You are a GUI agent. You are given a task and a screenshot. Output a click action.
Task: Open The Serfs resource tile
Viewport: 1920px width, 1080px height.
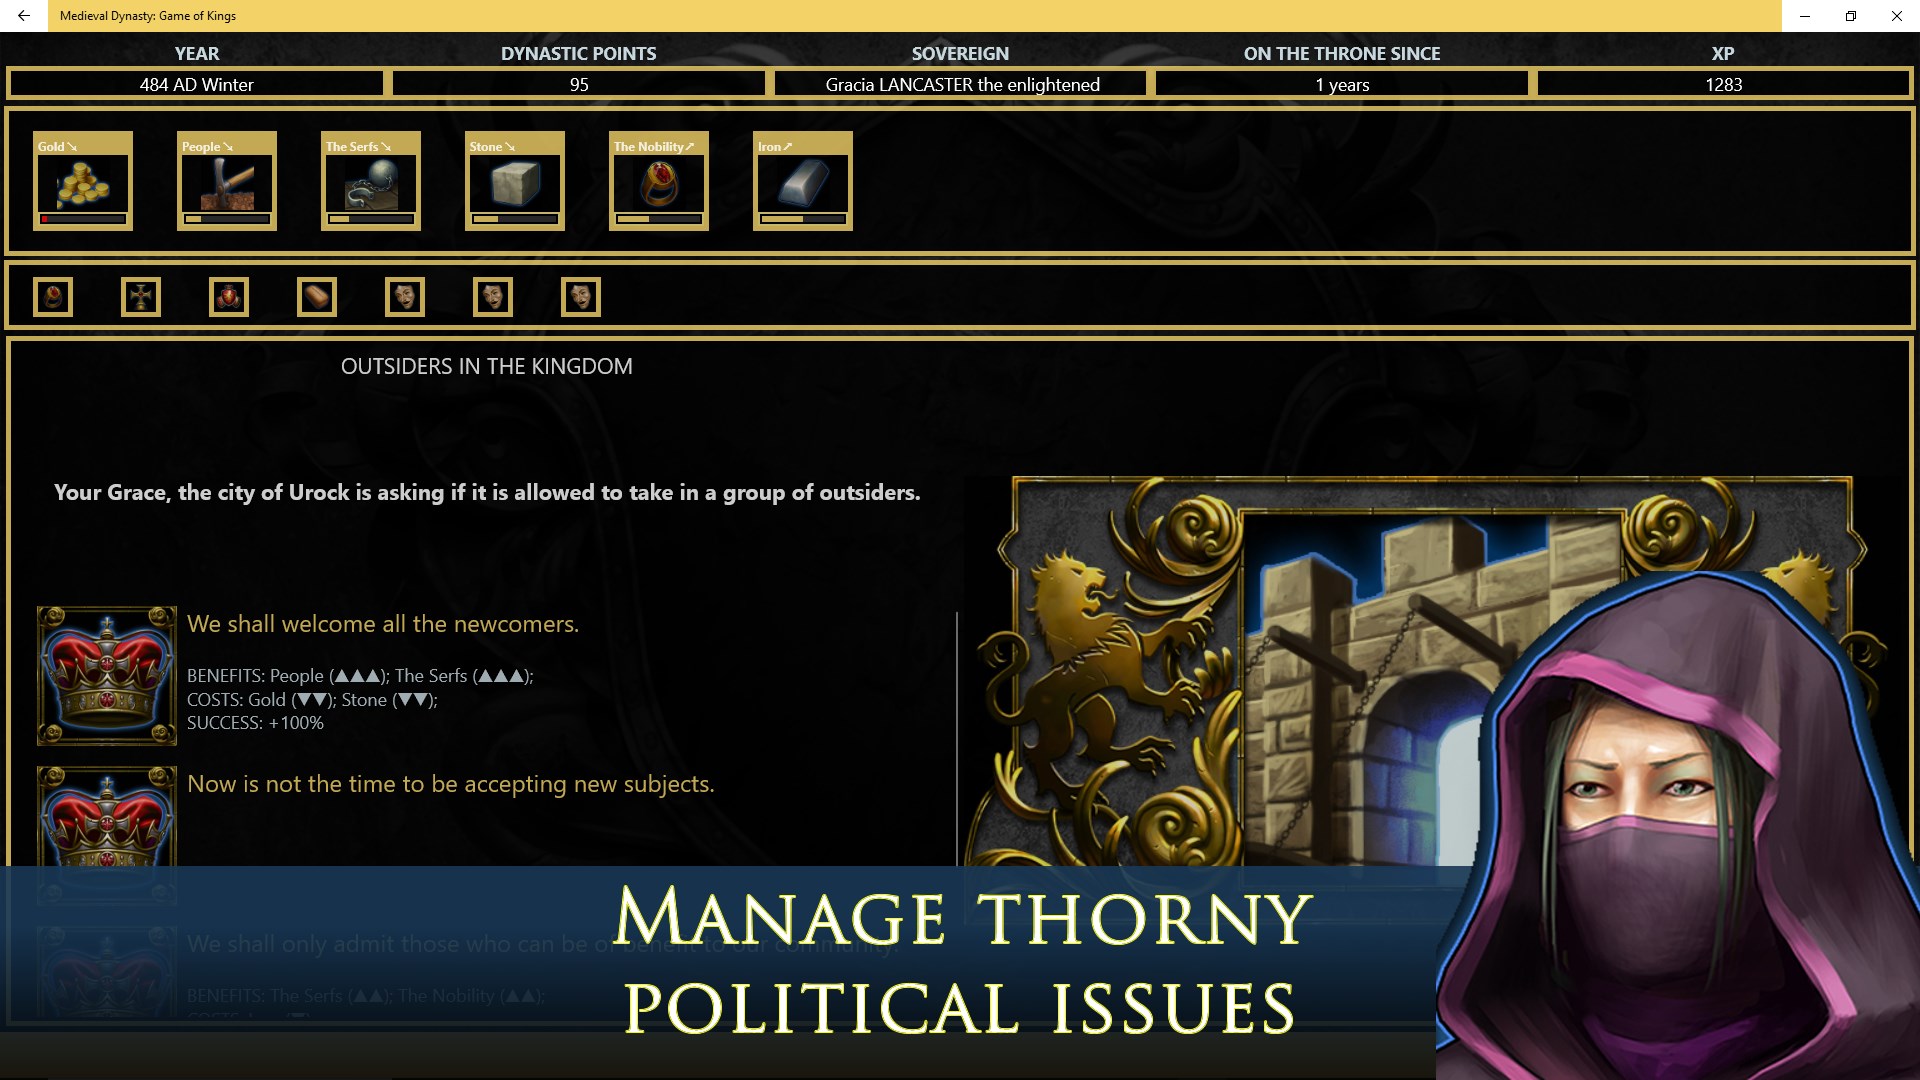[x=371, y=181]
